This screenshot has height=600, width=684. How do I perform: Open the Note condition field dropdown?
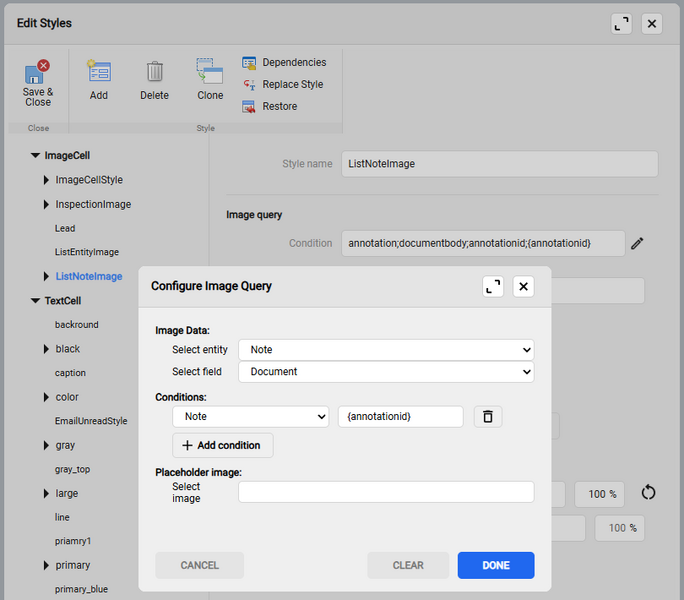pos(250,416)
